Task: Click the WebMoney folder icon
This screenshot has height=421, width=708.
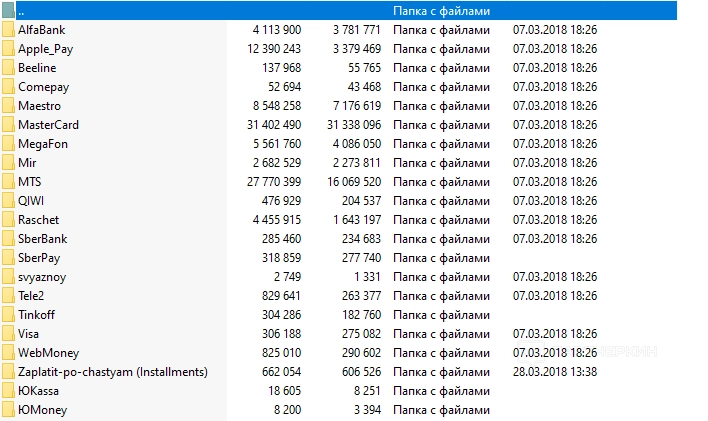Action: (8, 352)
